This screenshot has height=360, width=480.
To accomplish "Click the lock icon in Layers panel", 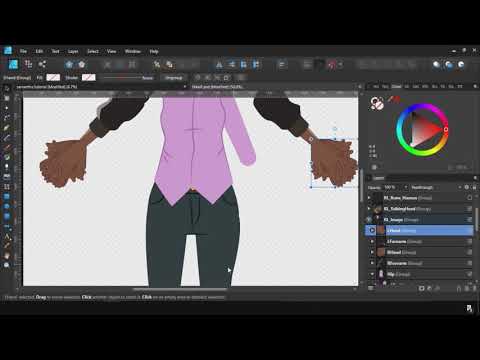I will coord(474,187).
